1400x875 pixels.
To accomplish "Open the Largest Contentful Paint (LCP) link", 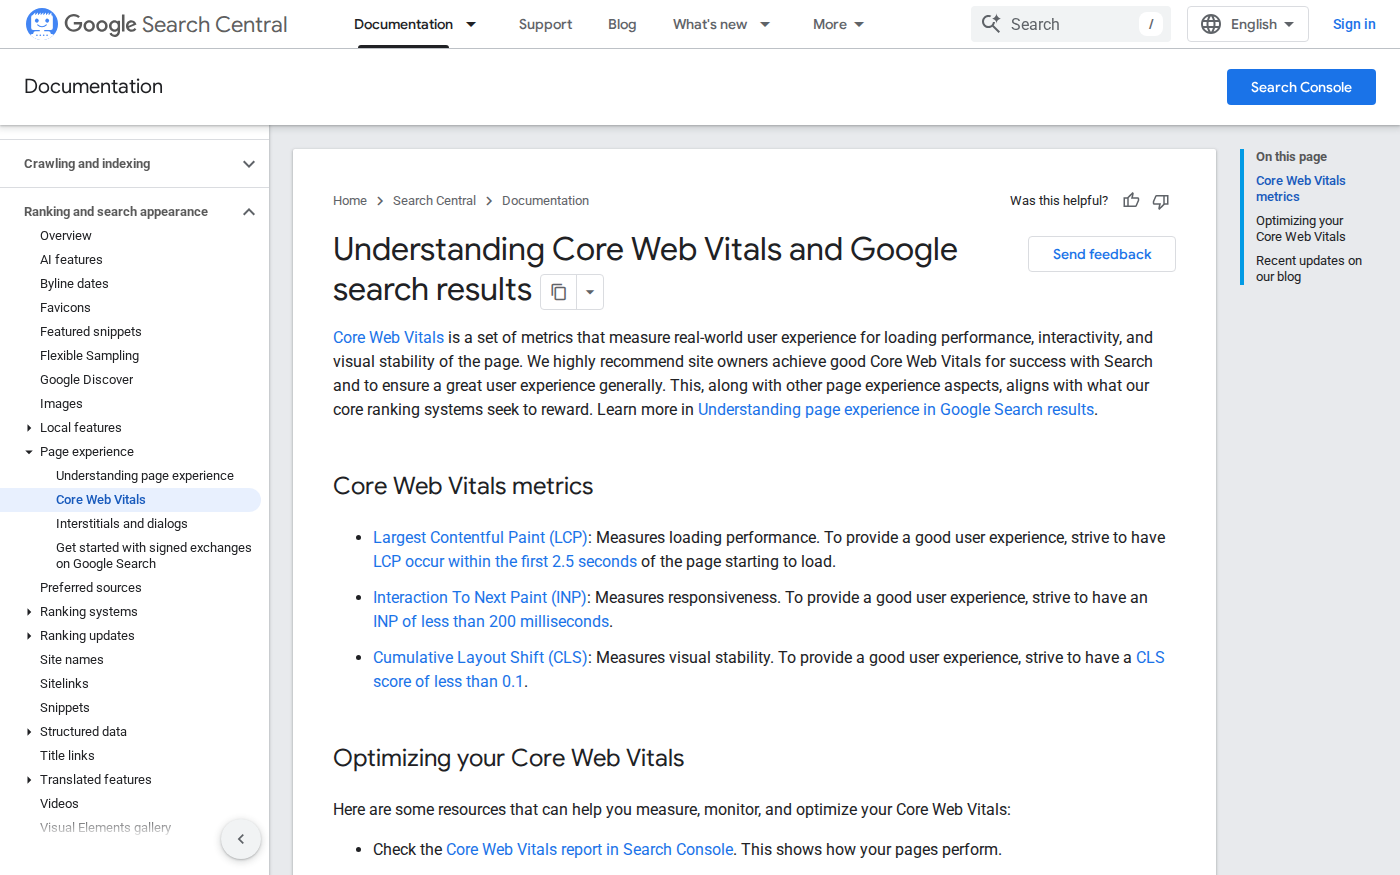I will pos(480,538).
